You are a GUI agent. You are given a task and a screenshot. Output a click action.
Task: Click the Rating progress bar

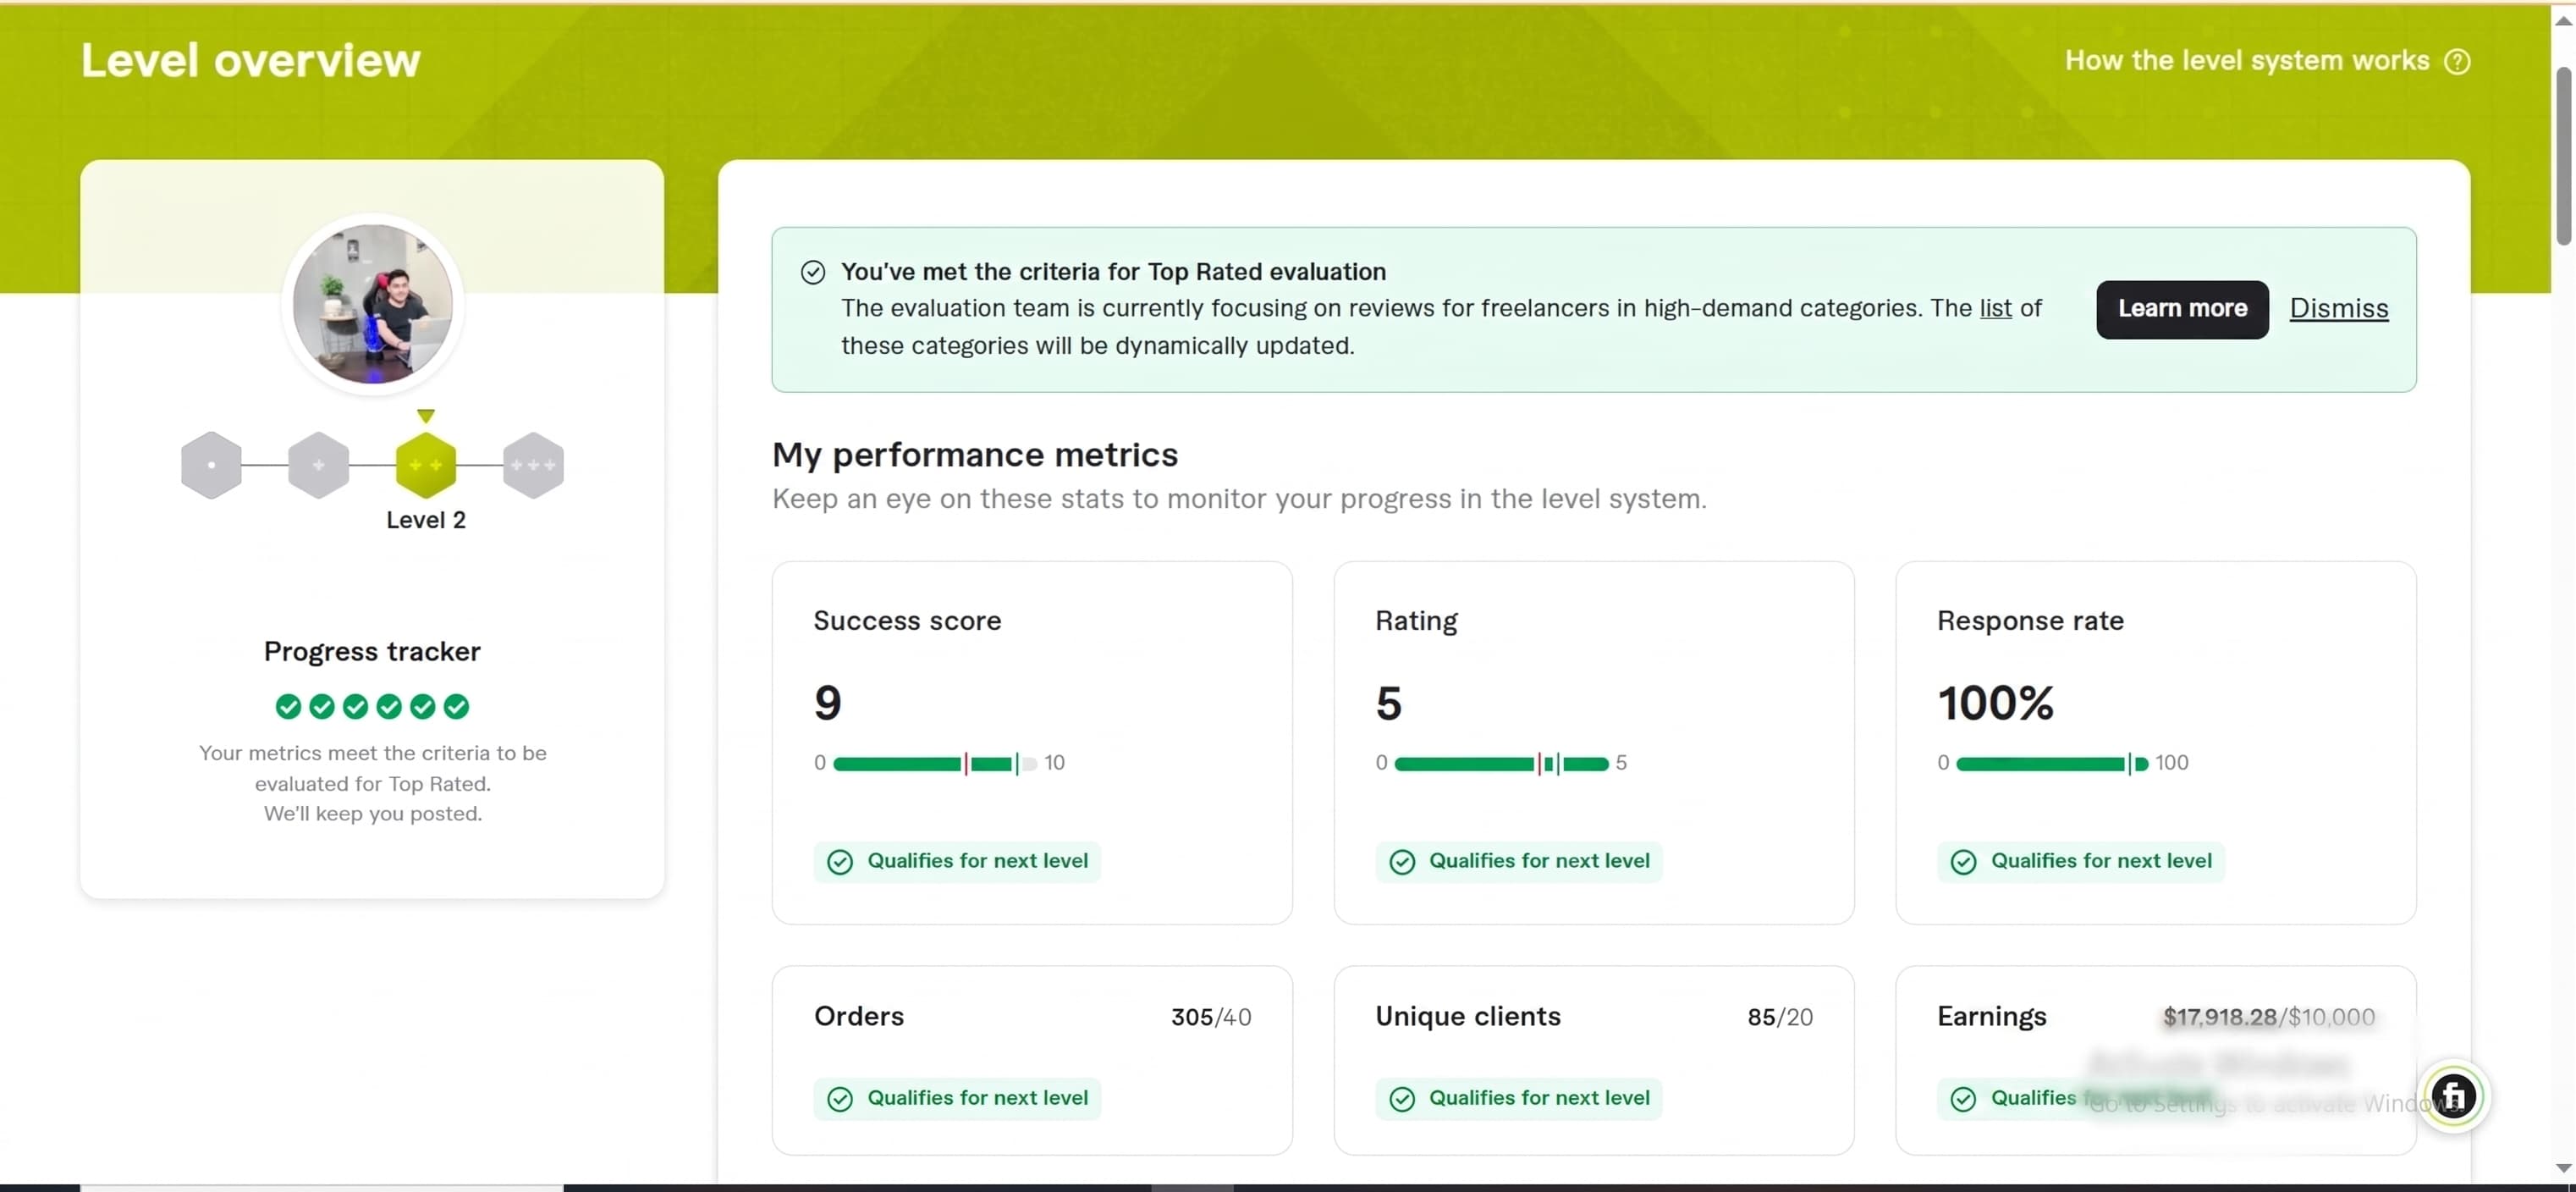pyautogui.click(x=1501, y=764)
